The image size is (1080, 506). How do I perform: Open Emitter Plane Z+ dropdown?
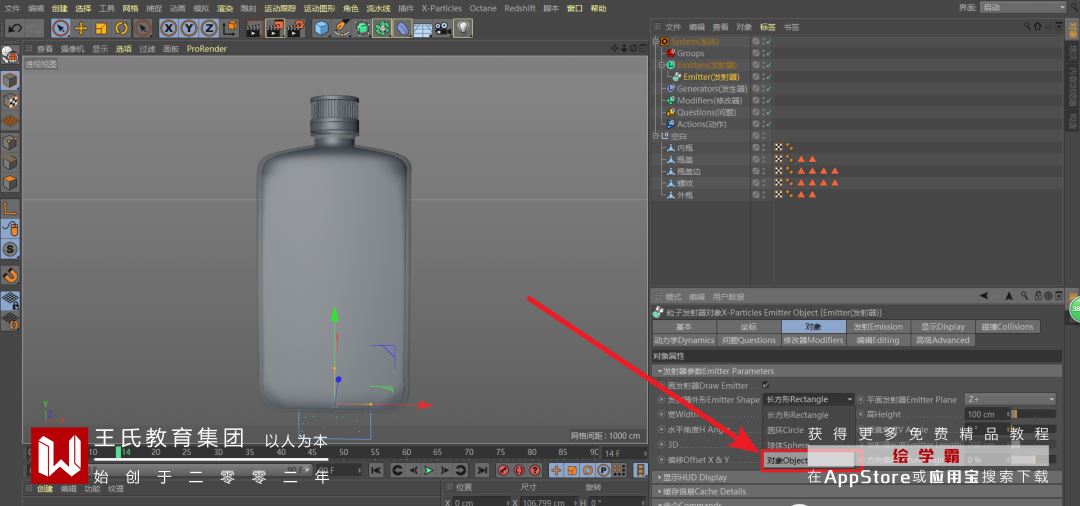[x=1010, y=399]
